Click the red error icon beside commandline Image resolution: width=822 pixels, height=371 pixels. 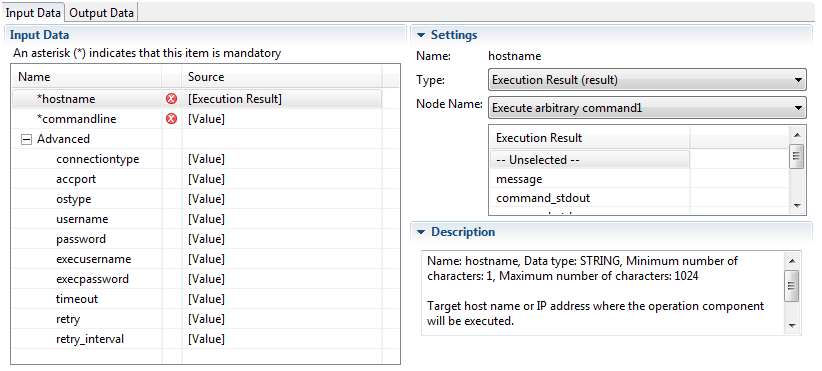click(171, 119)
